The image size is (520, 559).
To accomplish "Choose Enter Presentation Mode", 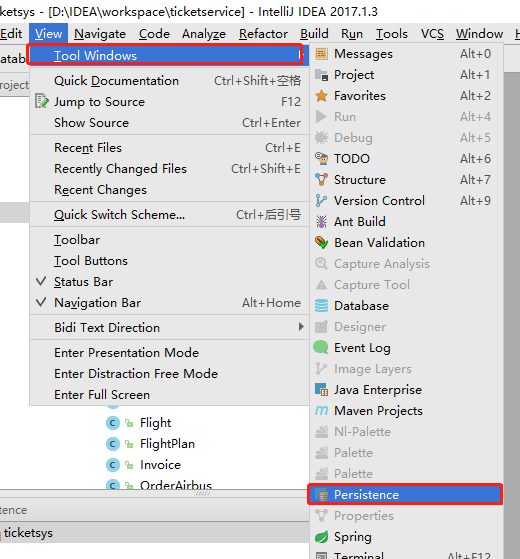I will [x=169, y=353].
